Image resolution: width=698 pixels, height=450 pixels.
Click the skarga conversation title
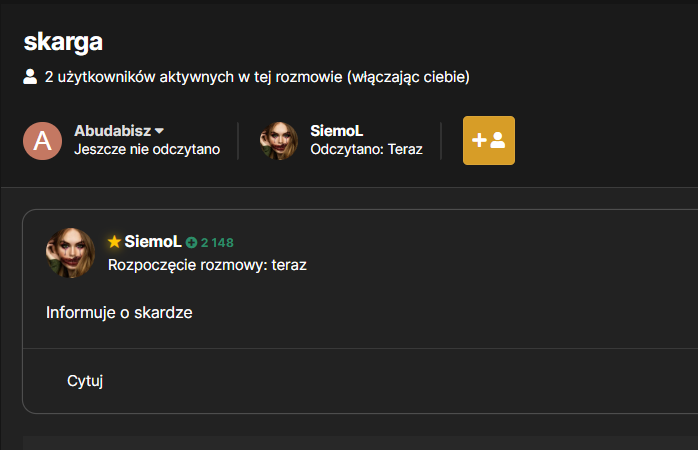coord(63,42)
